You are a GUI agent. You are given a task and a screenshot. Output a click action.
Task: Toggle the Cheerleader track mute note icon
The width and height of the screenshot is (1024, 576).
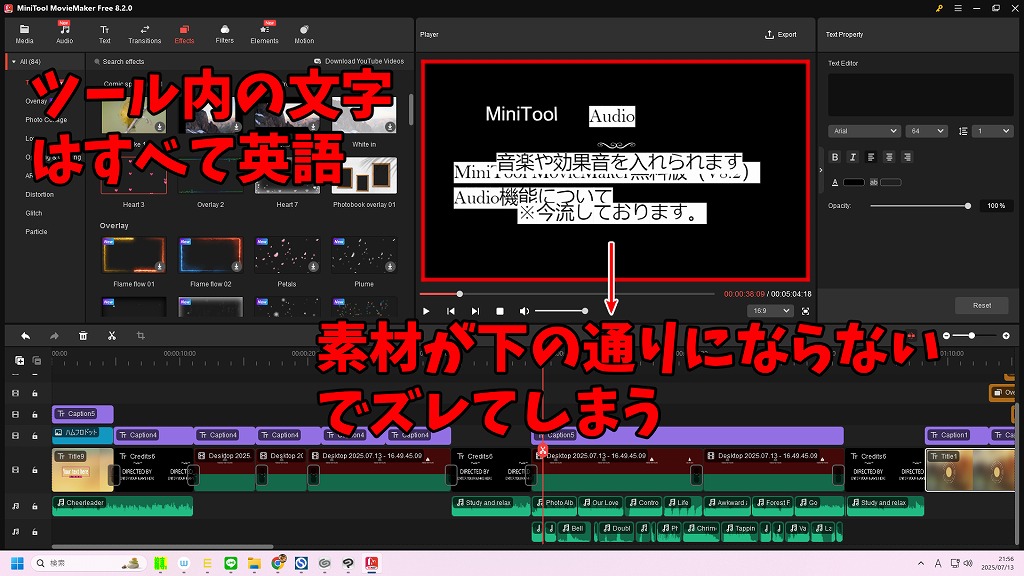tap(16, 506)
